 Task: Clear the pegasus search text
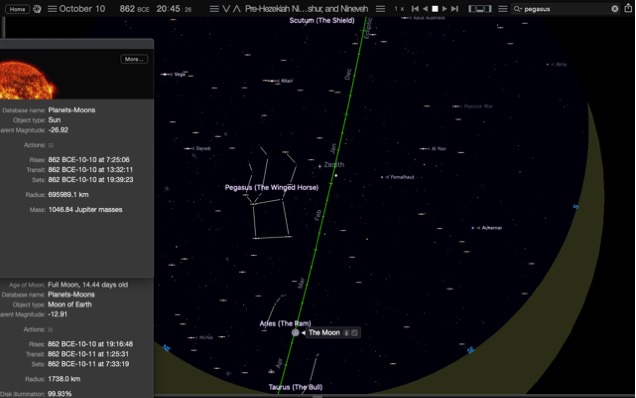point(615,9)
